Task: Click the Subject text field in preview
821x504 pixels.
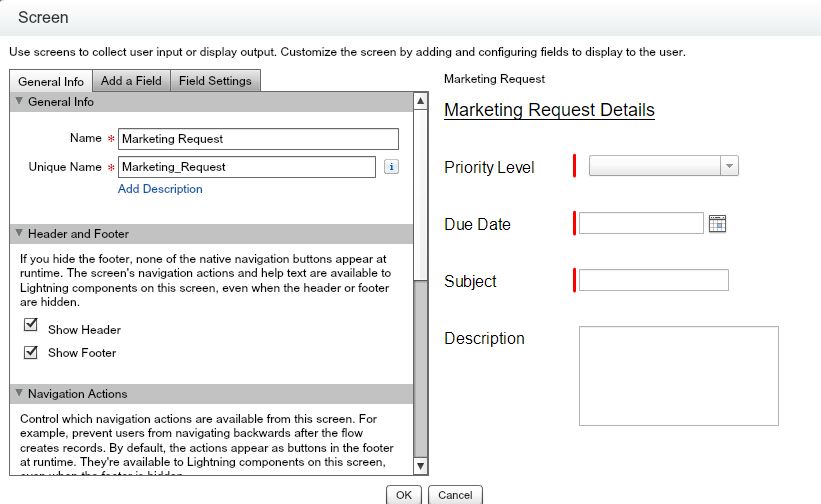Action: (x=654, y=281)
